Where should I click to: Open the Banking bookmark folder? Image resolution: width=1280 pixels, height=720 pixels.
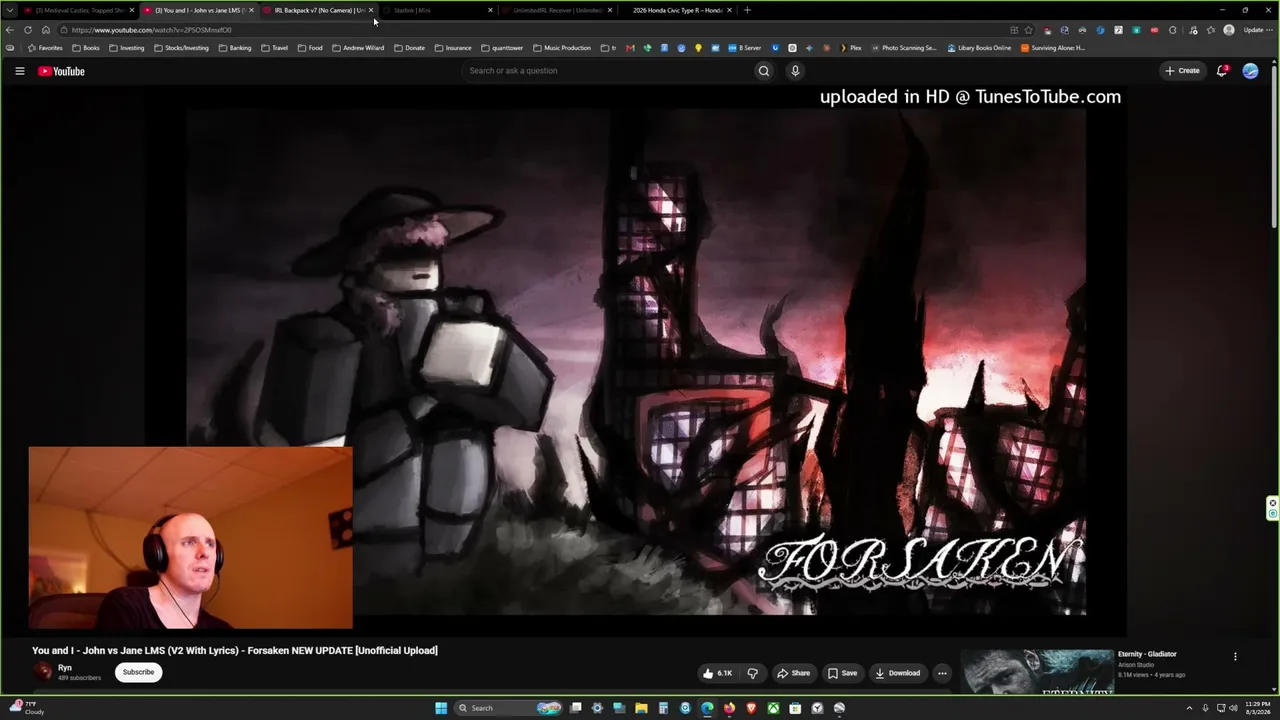click(234, 48)
